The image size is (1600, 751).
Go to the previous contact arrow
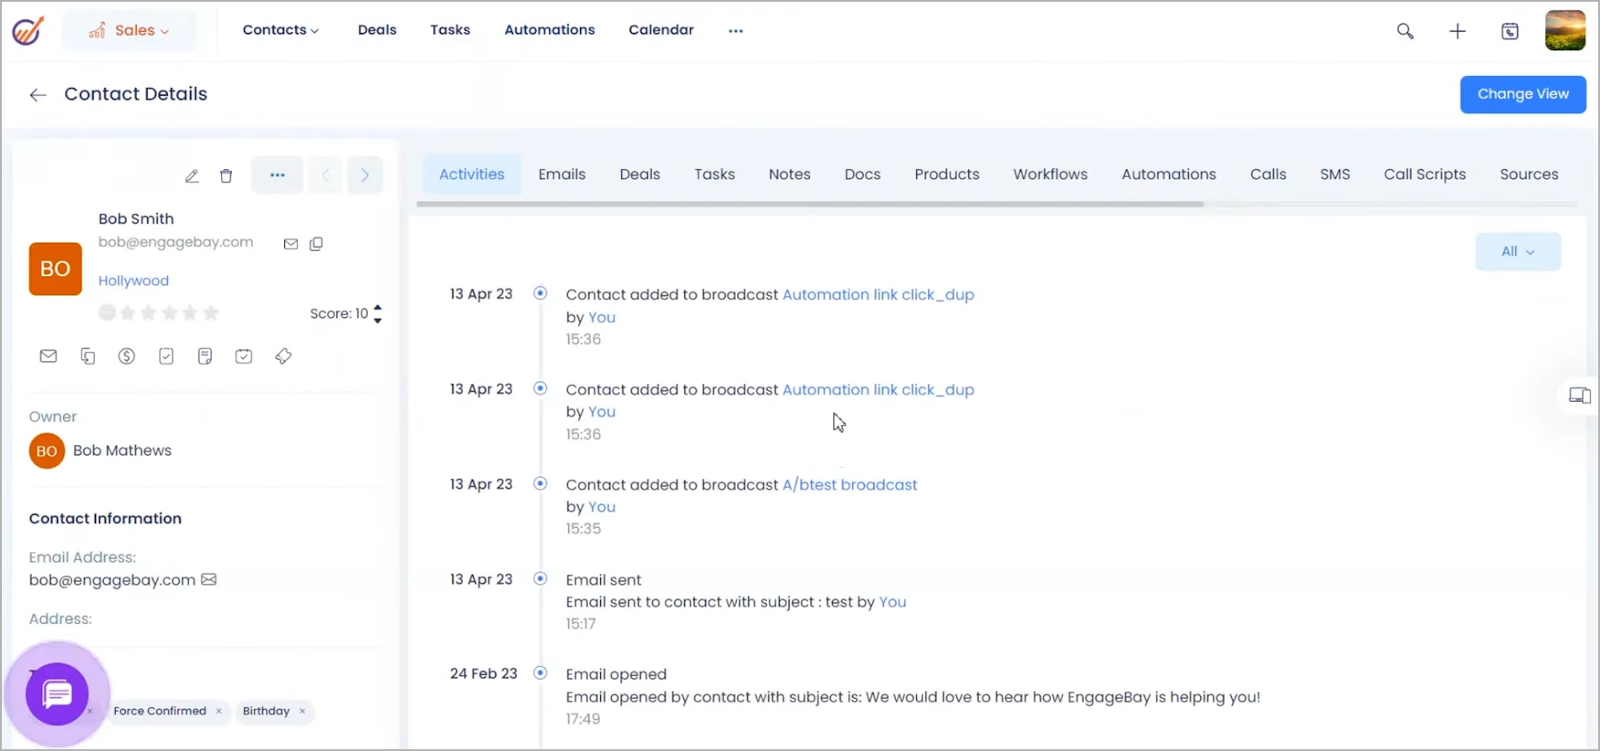pyautogui.click(x=326, y=175)
